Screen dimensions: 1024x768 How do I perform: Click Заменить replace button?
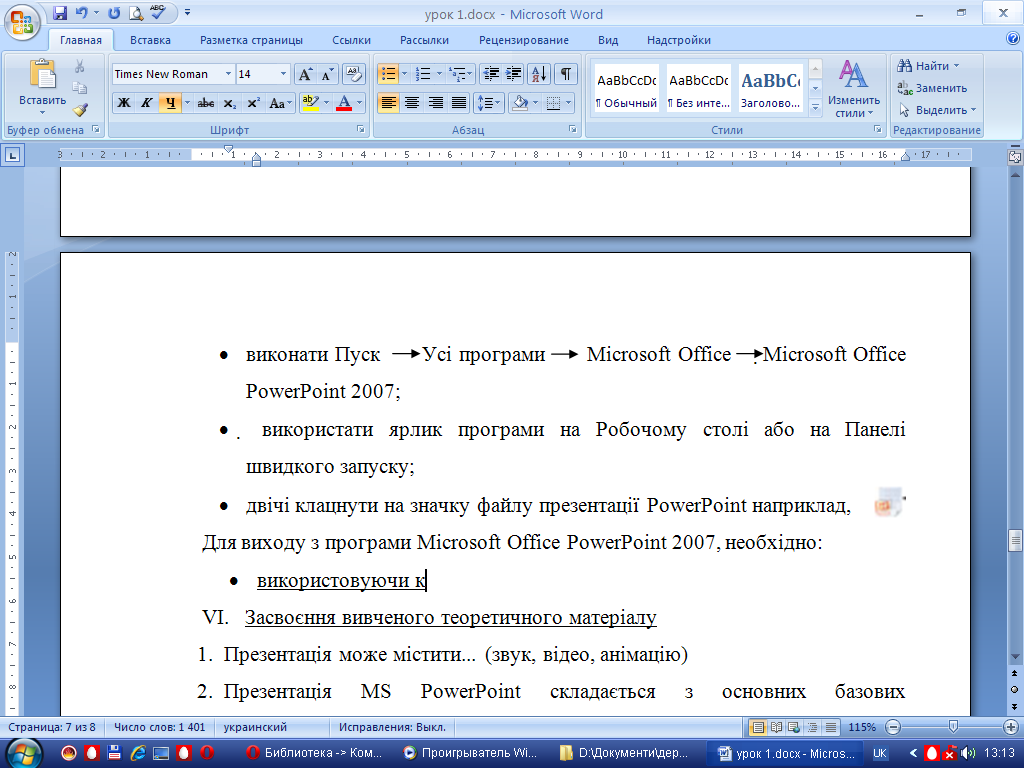pos(933,88)
